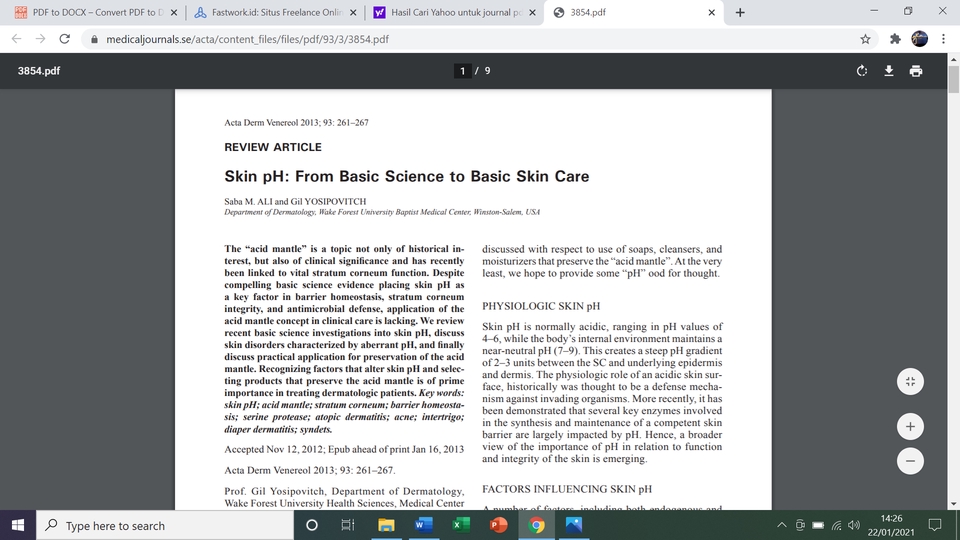Go back to the previous page
The height and width of the screenshot is (540, 960).
coord(17,39)
